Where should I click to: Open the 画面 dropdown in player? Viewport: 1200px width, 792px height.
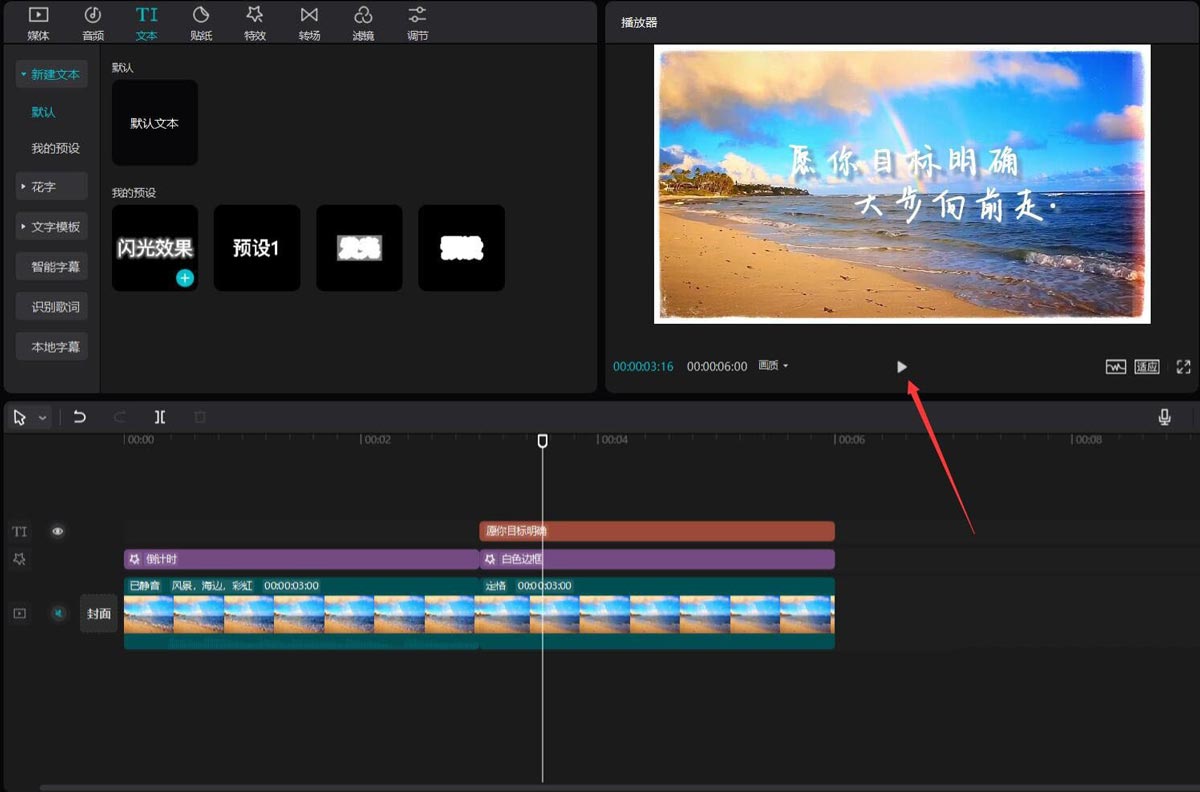coord(773,366)
